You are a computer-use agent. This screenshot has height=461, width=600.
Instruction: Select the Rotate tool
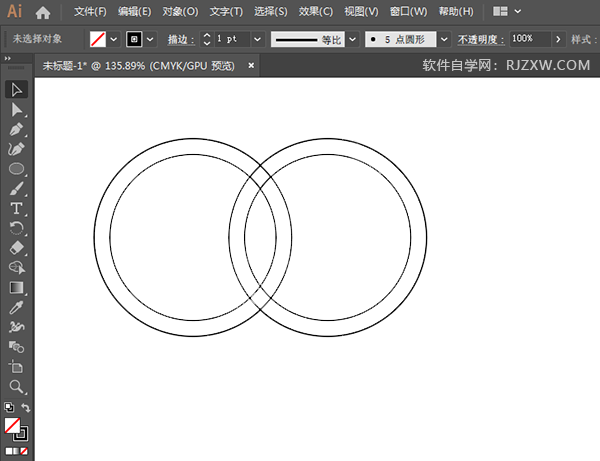pyautogui.click(x=16, y=228)
